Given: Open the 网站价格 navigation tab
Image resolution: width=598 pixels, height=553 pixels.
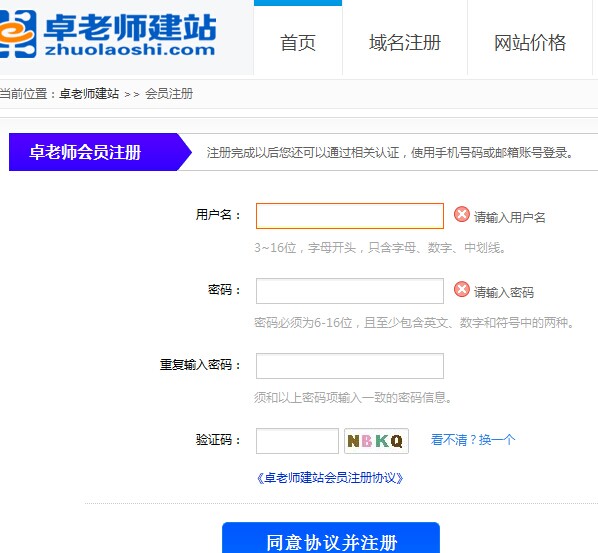Looking at the screenshot, I should click(530, 42).
